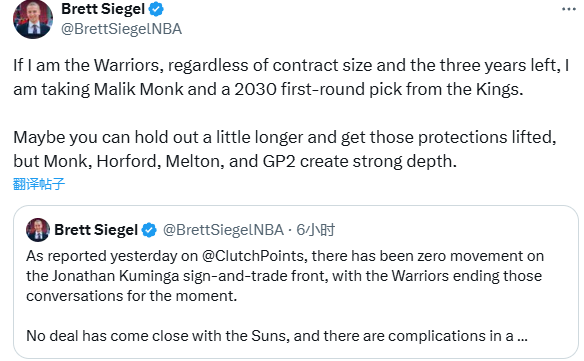Open Brett Siegel's profile avatar
The height and width of the screenshot is (361, 584).
tap(33, 19)
